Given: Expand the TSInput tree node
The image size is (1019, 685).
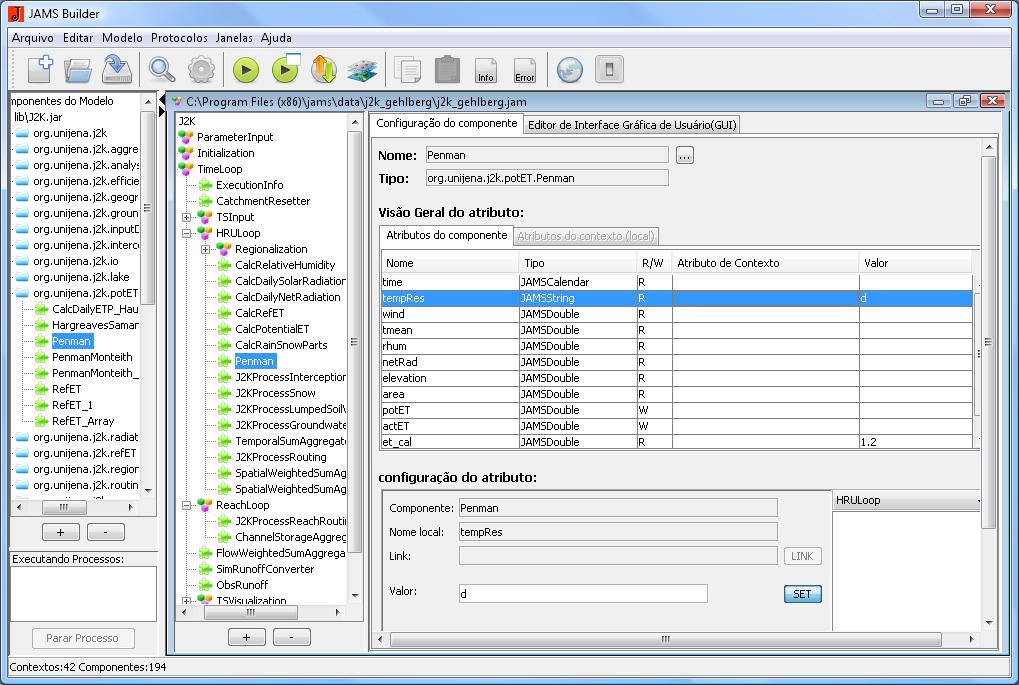Looking at the screenshot, I should pos(187,217).
